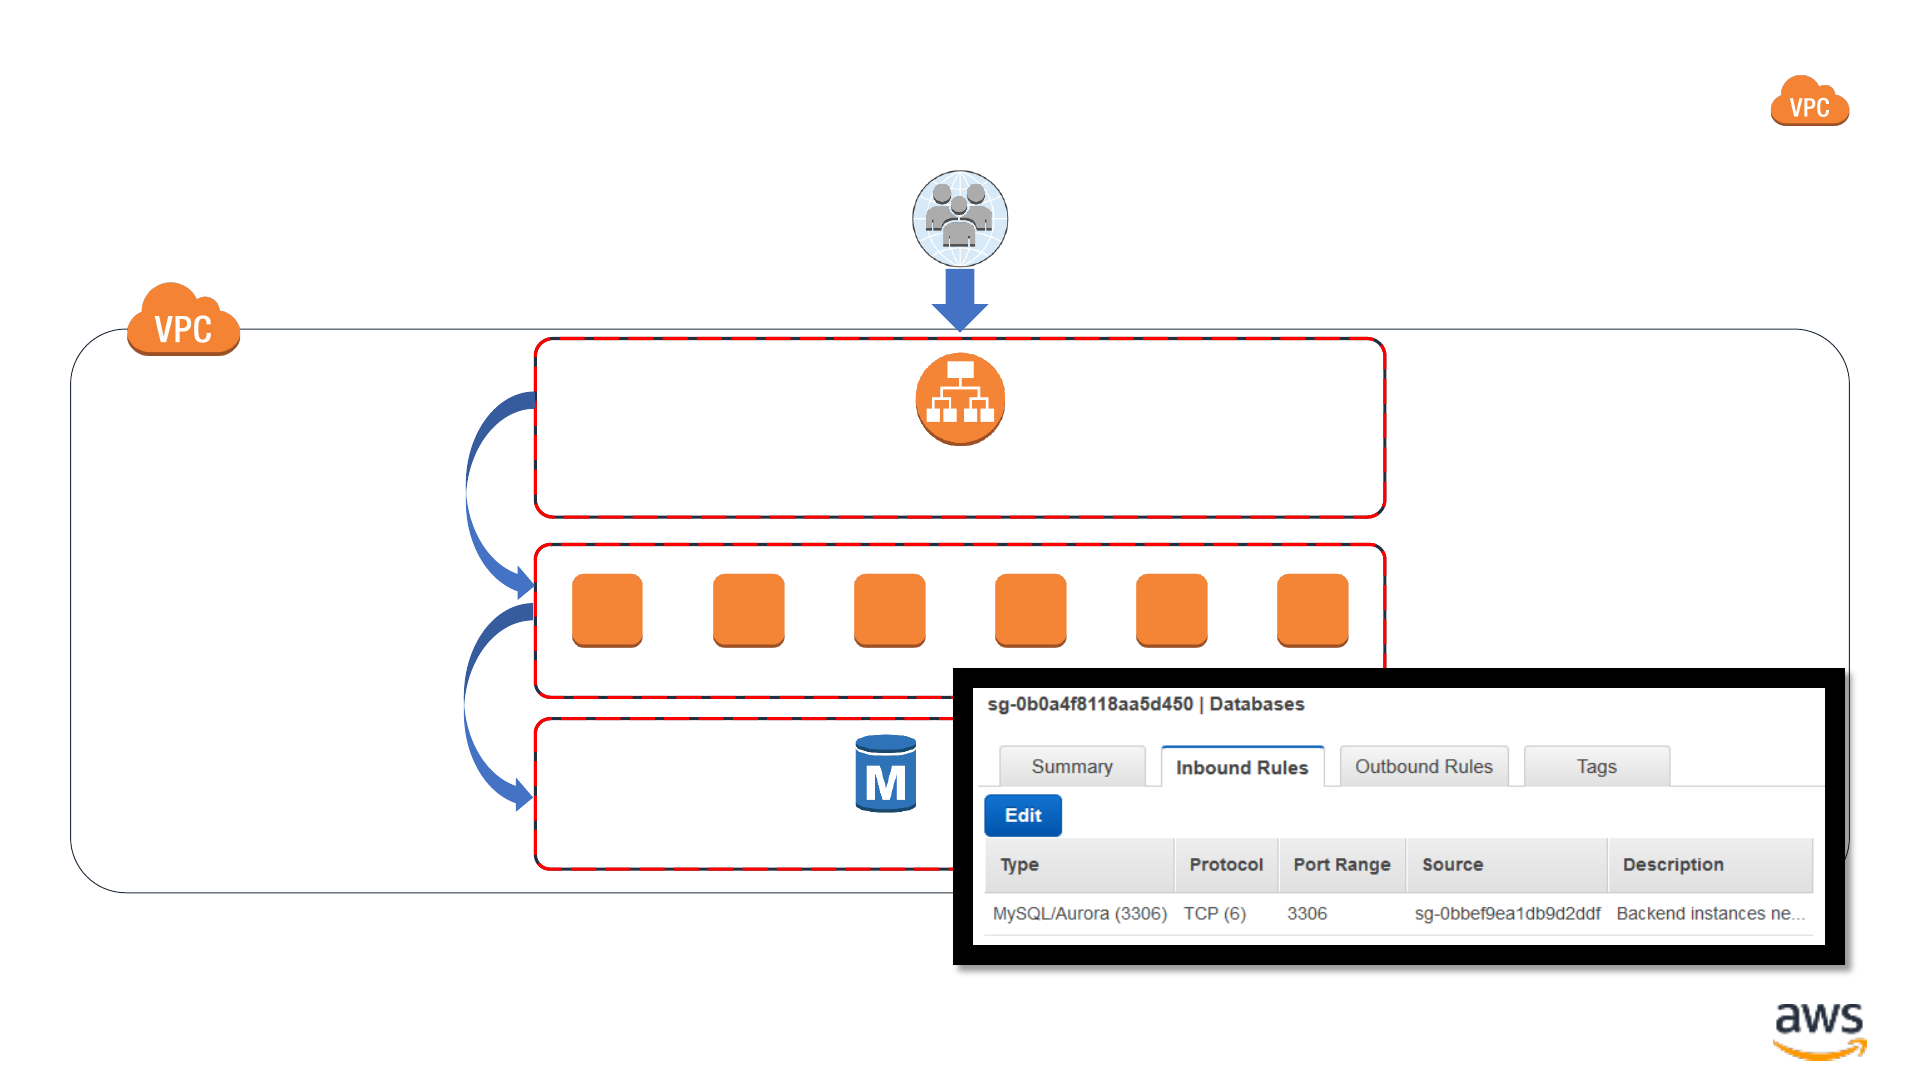
Task: Click the VPC cloud icon on diagram border
Action: coord(183,319)
